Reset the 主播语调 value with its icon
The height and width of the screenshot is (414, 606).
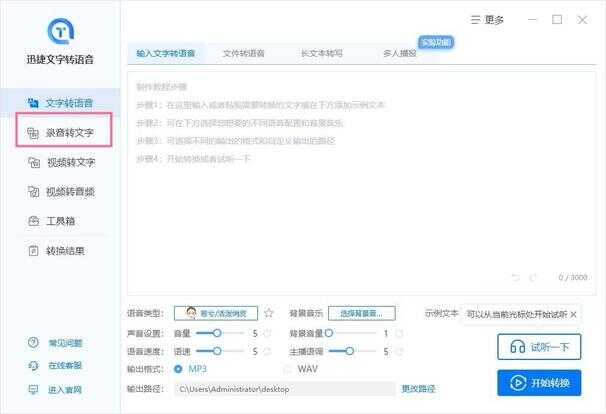click(399, 351)
